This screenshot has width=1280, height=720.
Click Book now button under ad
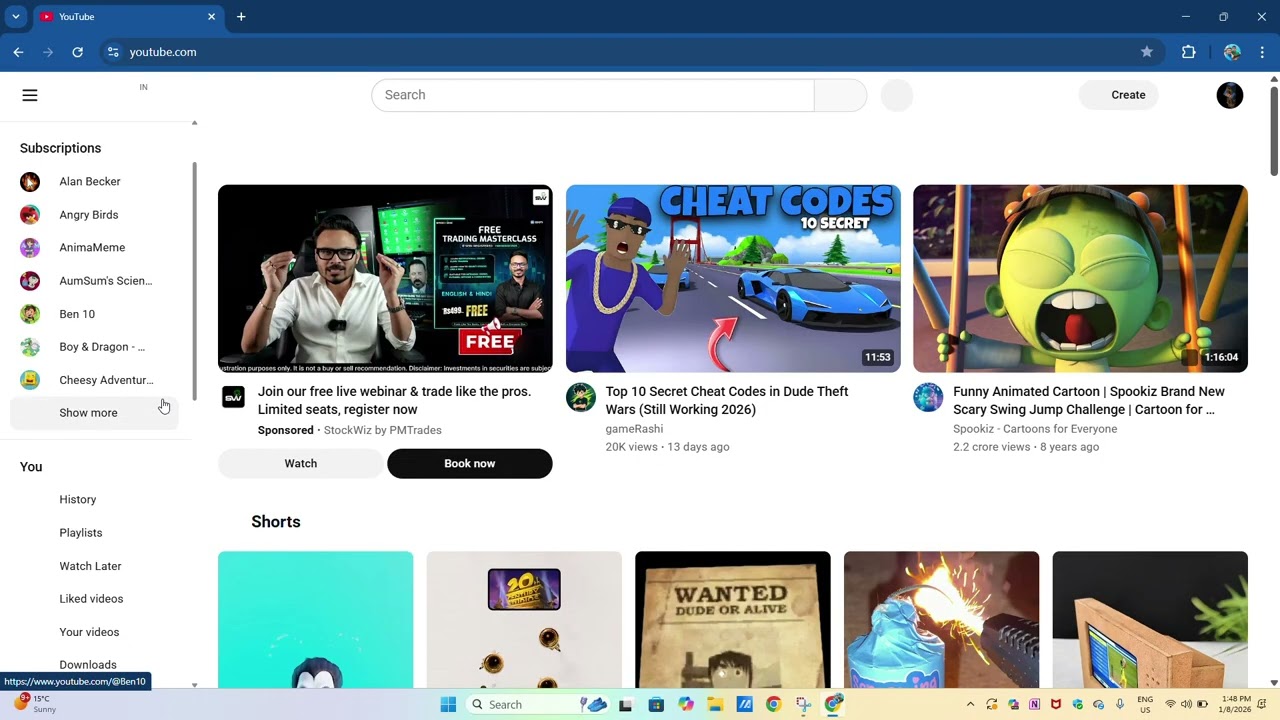pyautogui.click(x=470, y=464)
